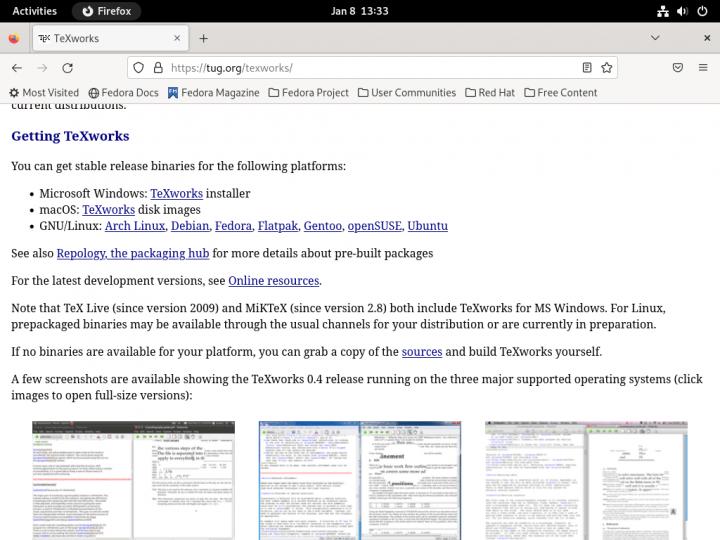720x540 pixels.
Task: Click the site security padlock icon
Action: [x=158, y=68]
